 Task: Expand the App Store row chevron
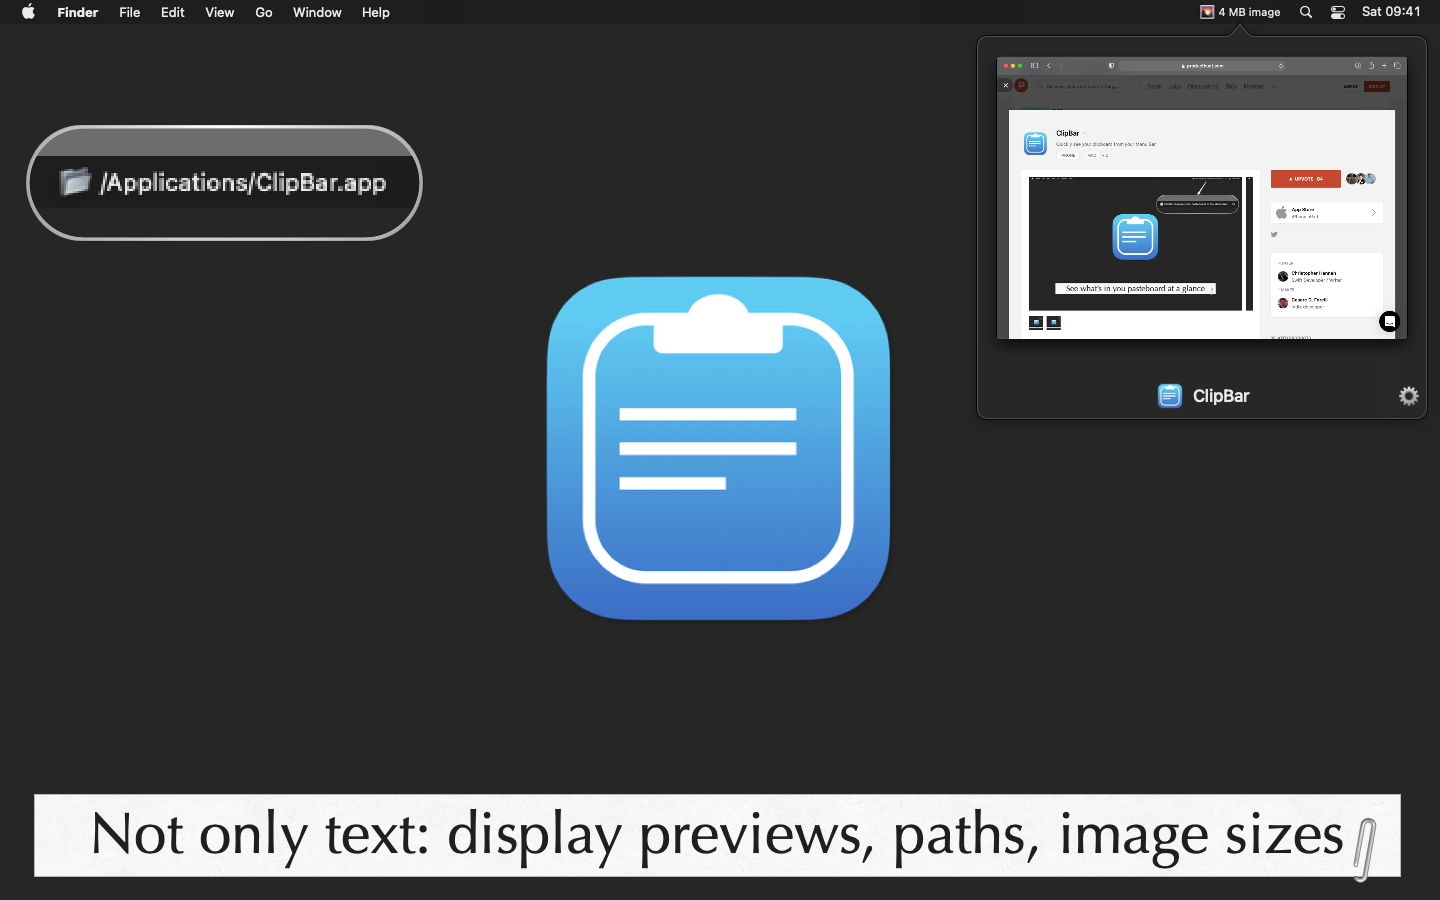[1374, 212]
